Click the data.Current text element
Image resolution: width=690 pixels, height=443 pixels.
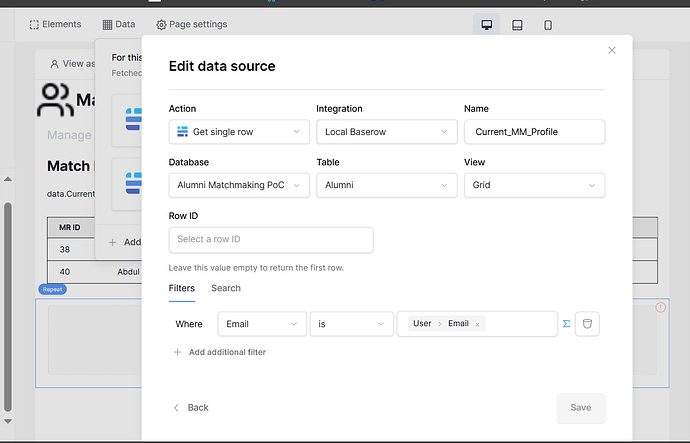(71, 194)
